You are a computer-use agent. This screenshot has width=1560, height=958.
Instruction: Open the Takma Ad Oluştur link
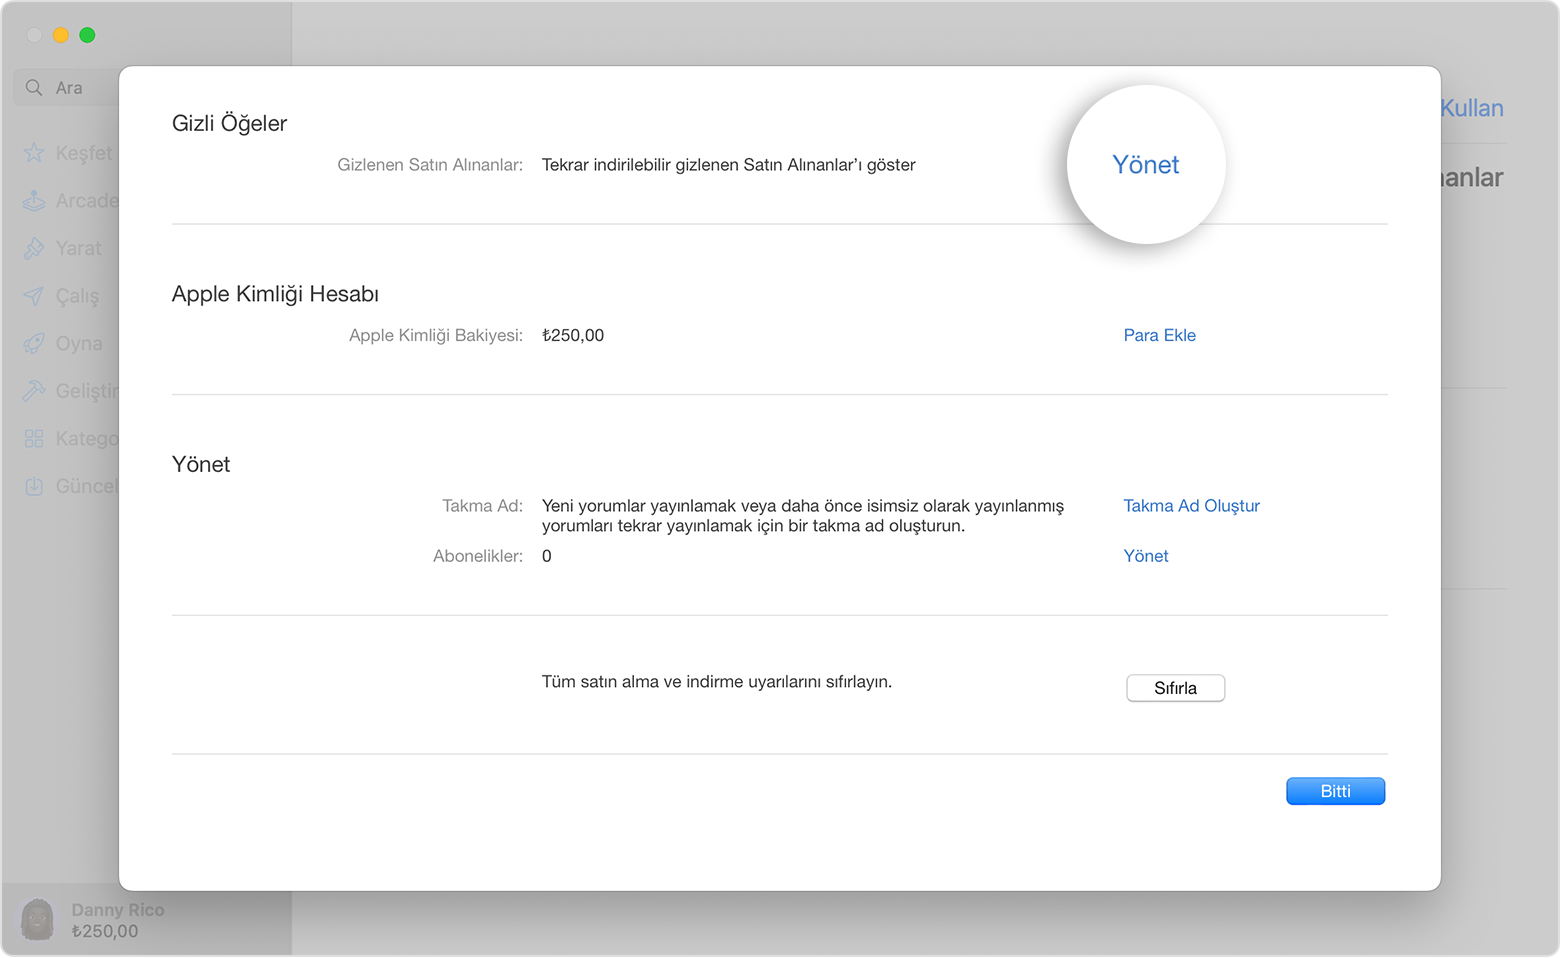(1191, 506)
